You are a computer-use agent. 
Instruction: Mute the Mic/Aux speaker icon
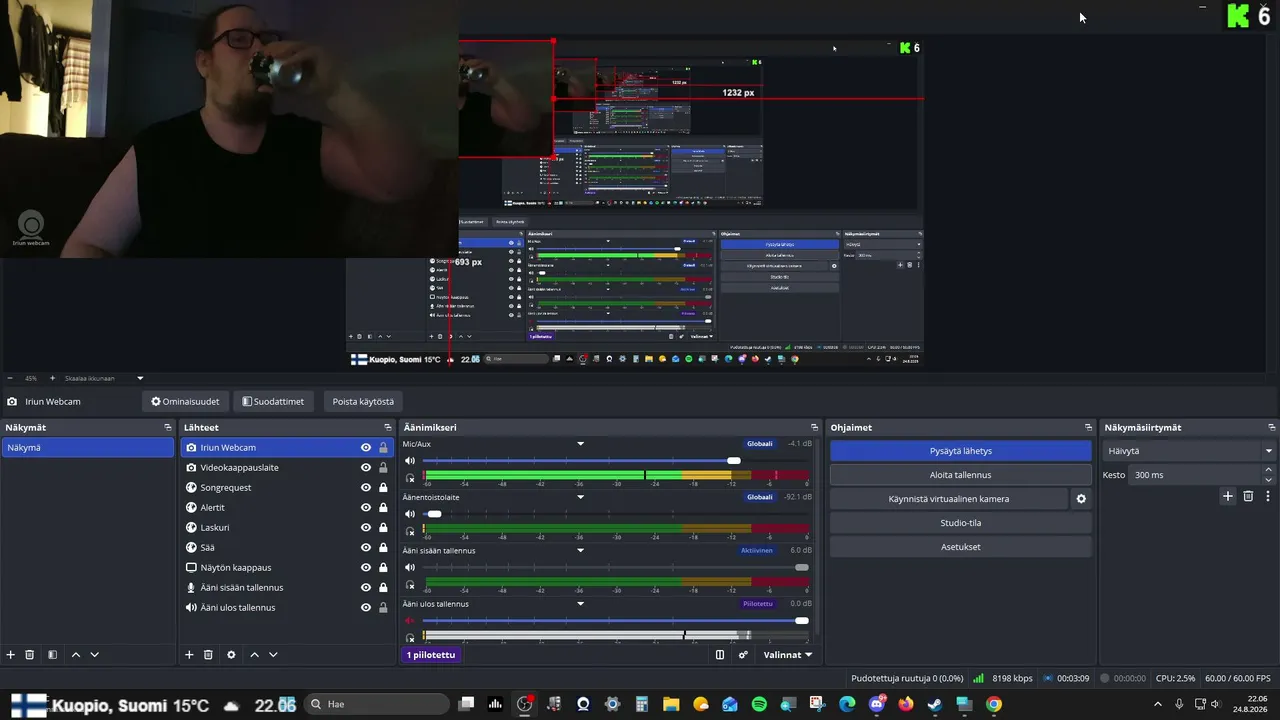click(x=409, y=461)
